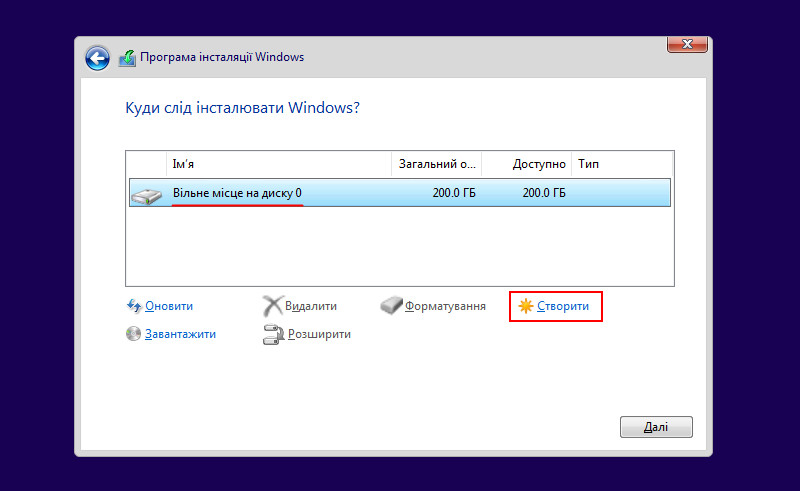Click the 200.0 ГБ available space cell

[x=544, y=193]
